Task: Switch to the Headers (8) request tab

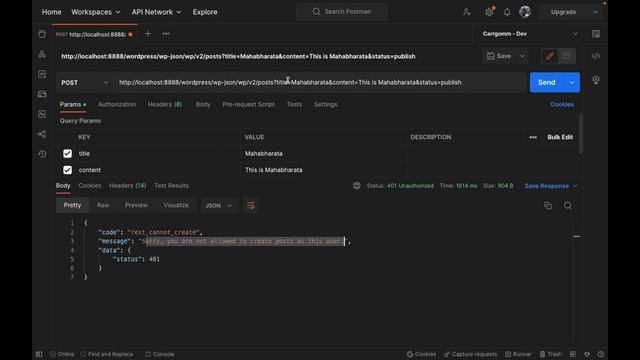Action: pos(165,104)
